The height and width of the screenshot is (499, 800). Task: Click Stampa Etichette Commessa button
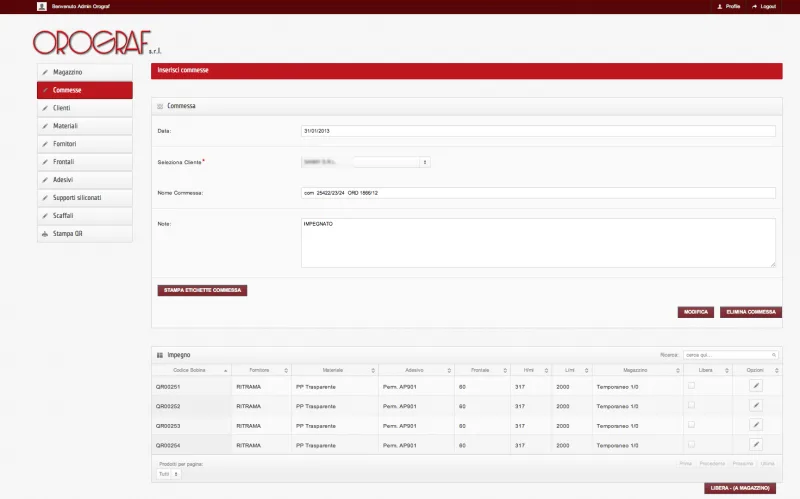[x=202, y=290]
